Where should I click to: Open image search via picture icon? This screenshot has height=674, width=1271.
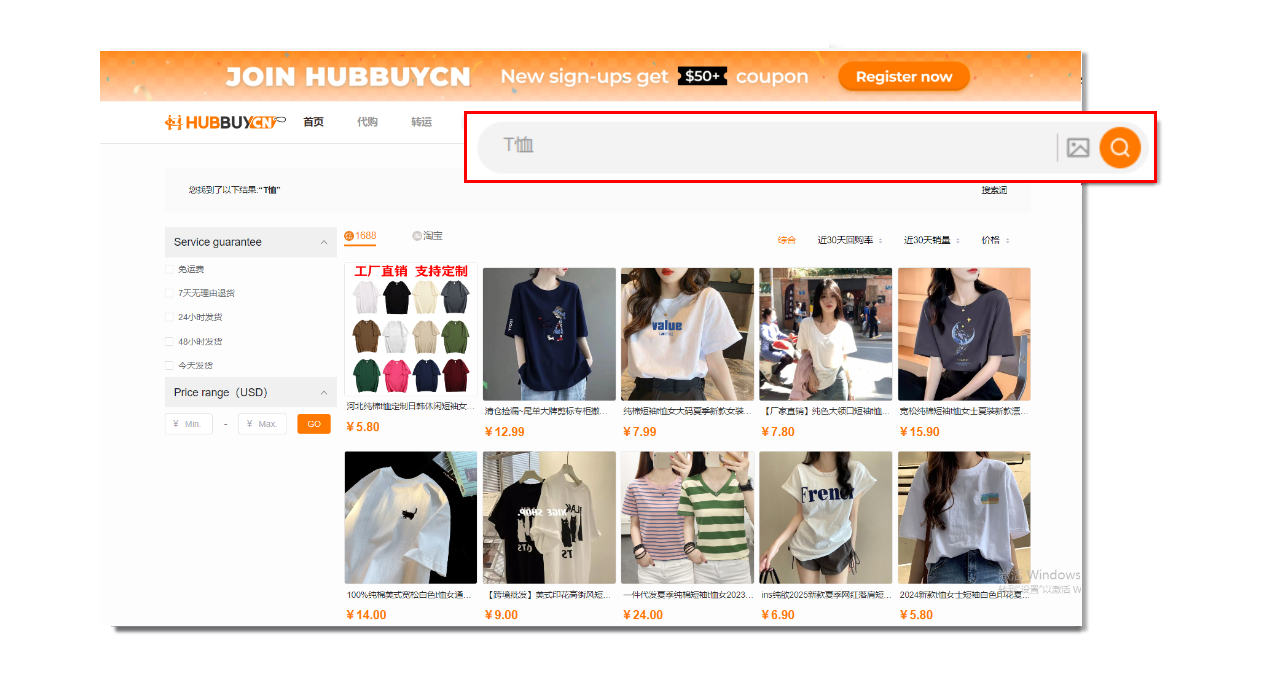point(1077,148)
